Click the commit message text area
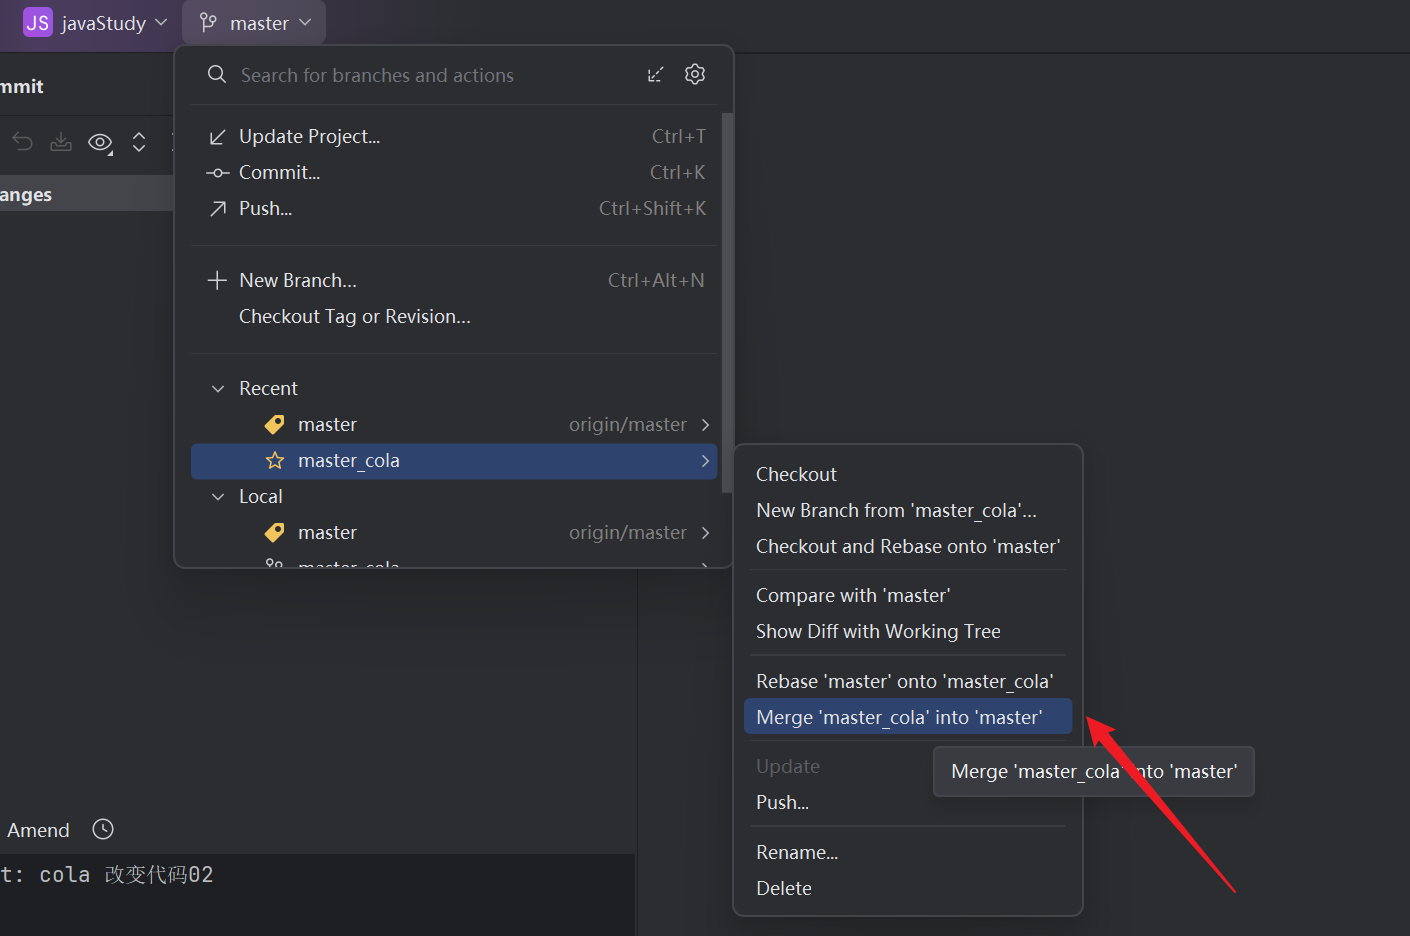Screen dimensions: 1410x936 coord(317,895)
